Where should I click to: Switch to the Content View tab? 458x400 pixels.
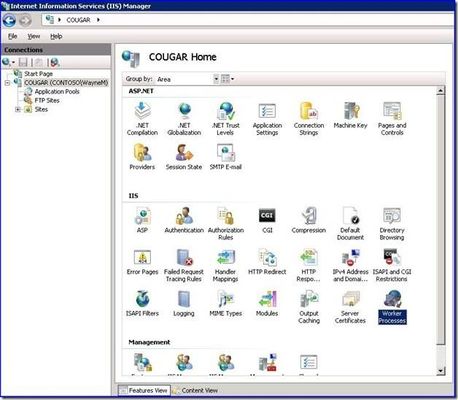click(196, 390)
